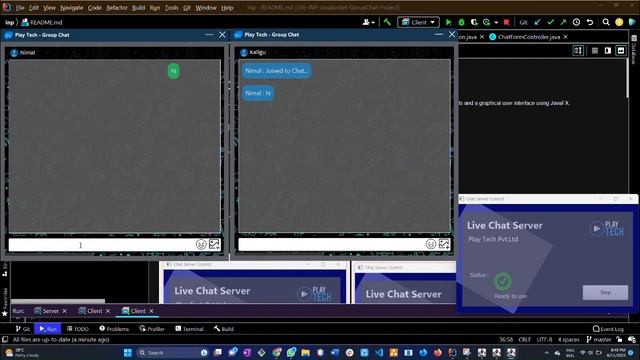Image resolution: width=640 pixels, height=360 pixels.
Task: Open Visual Studio Code from taskbar
Action: (379, 353)
